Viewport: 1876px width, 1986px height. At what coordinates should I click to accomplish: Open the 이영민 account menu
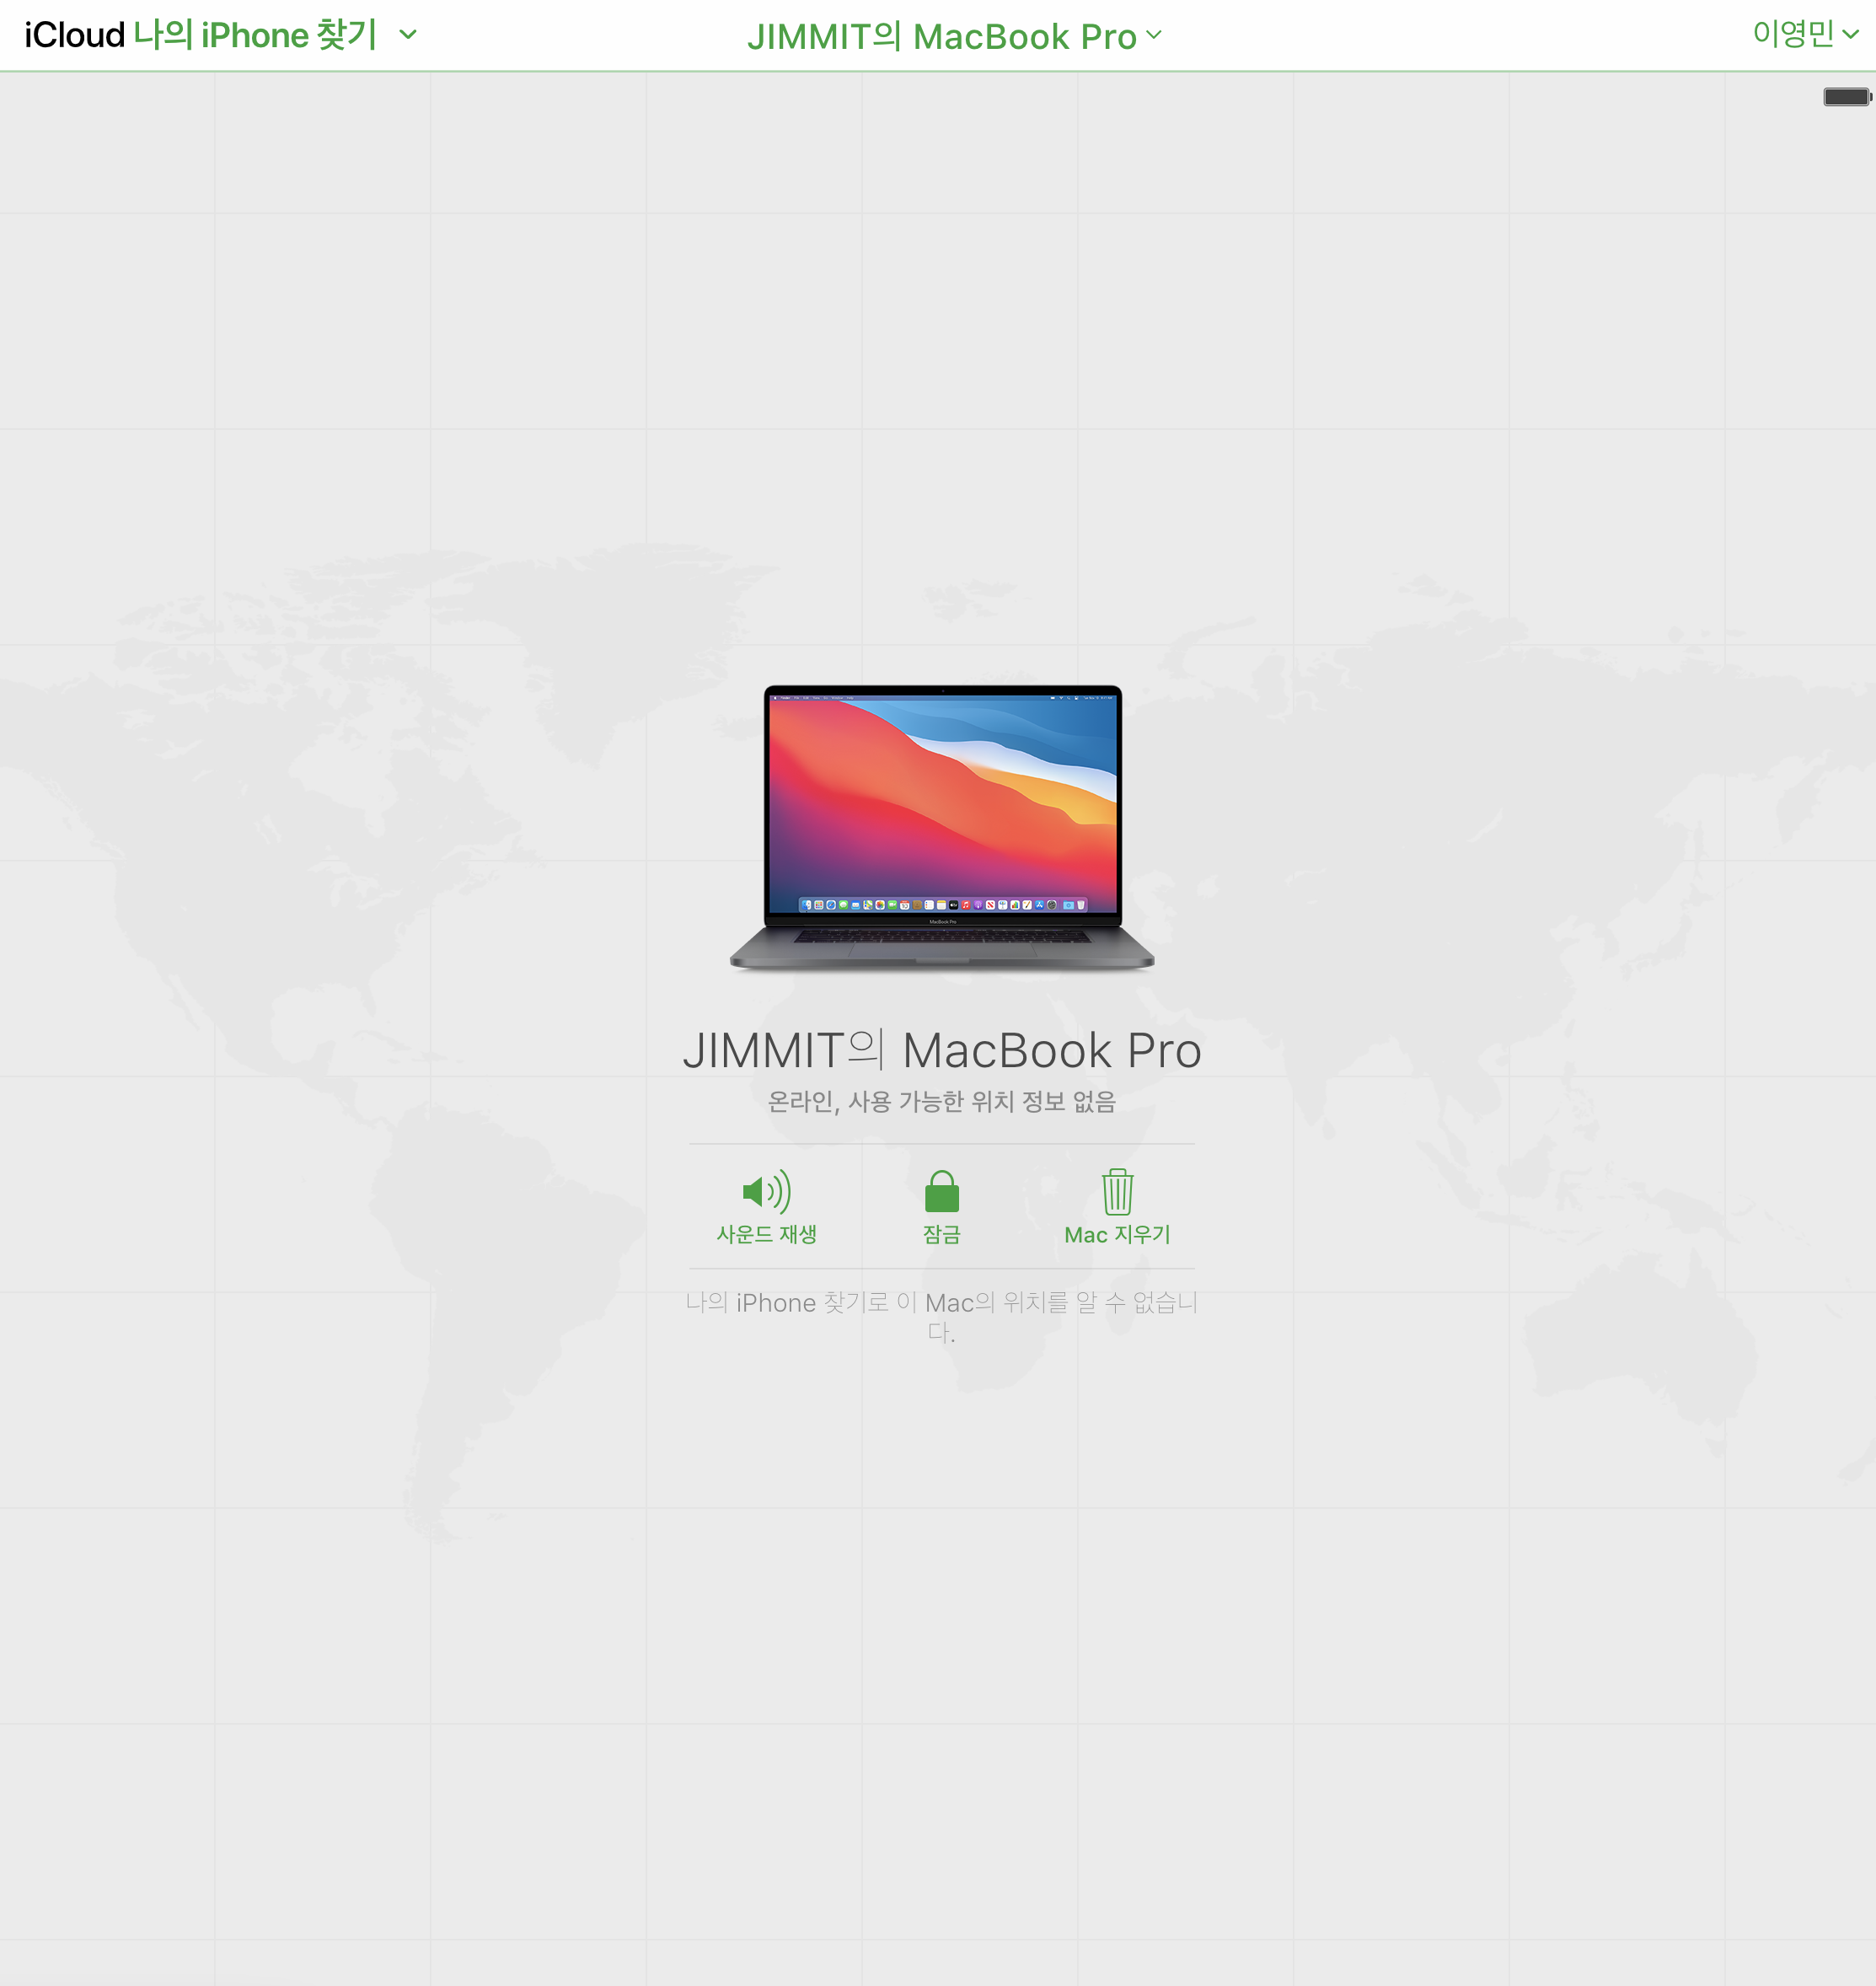[1792, 33]
